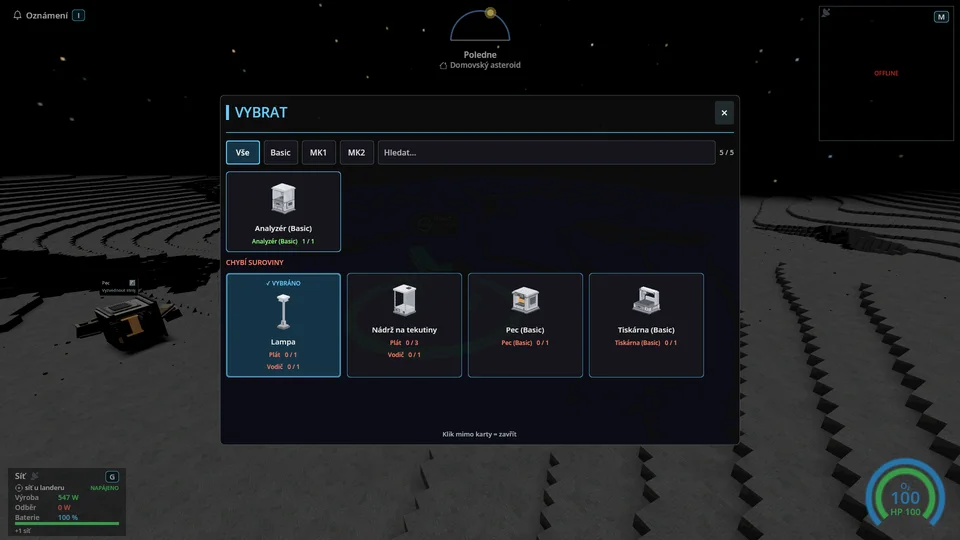Click the 'NAPÁJENO' status label
This screenshot has width=960, height=540.
[105, 488]
